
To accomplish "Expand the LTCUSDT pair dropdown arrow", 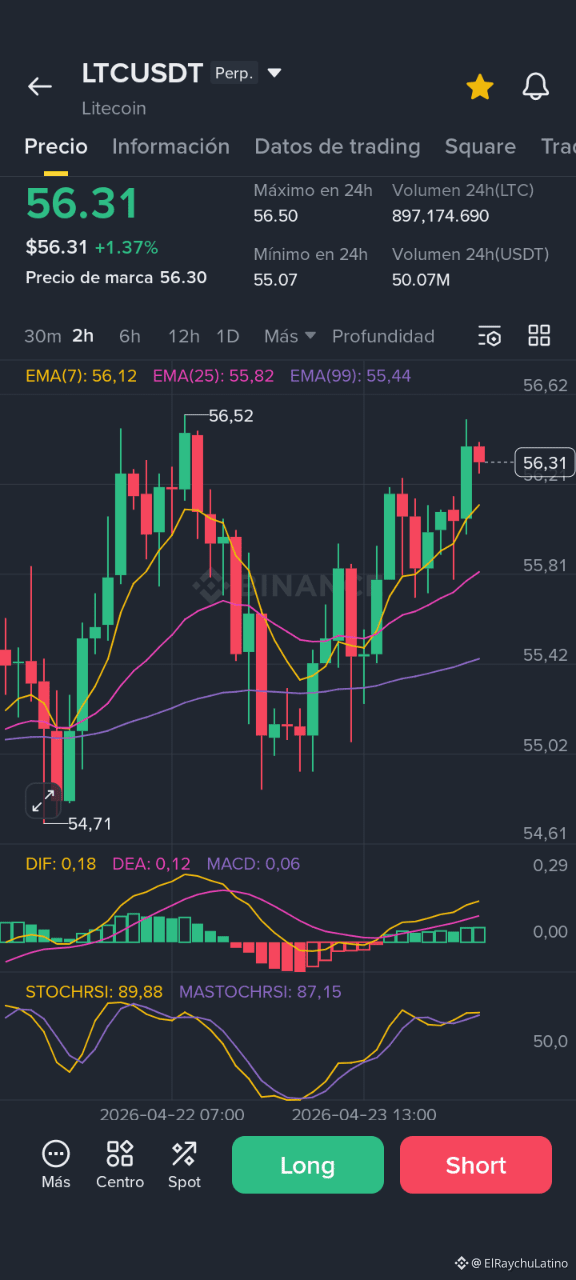I will coord(275,73).
